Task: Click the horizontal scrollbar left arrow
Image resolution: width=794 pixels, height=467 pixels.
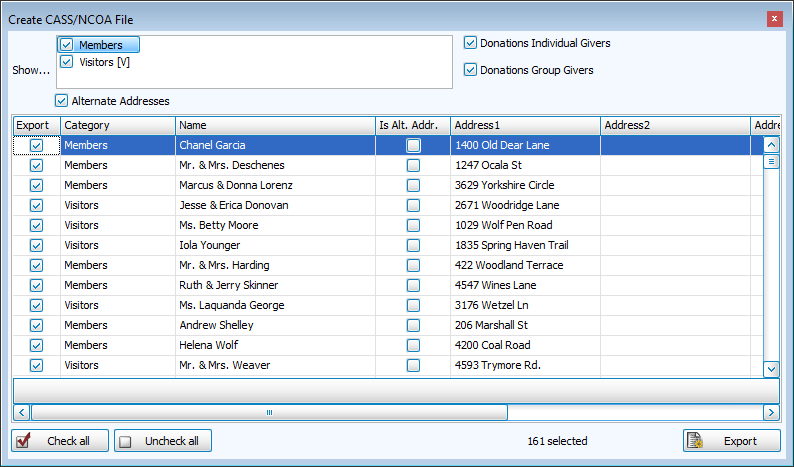Action: click(20, 412)
